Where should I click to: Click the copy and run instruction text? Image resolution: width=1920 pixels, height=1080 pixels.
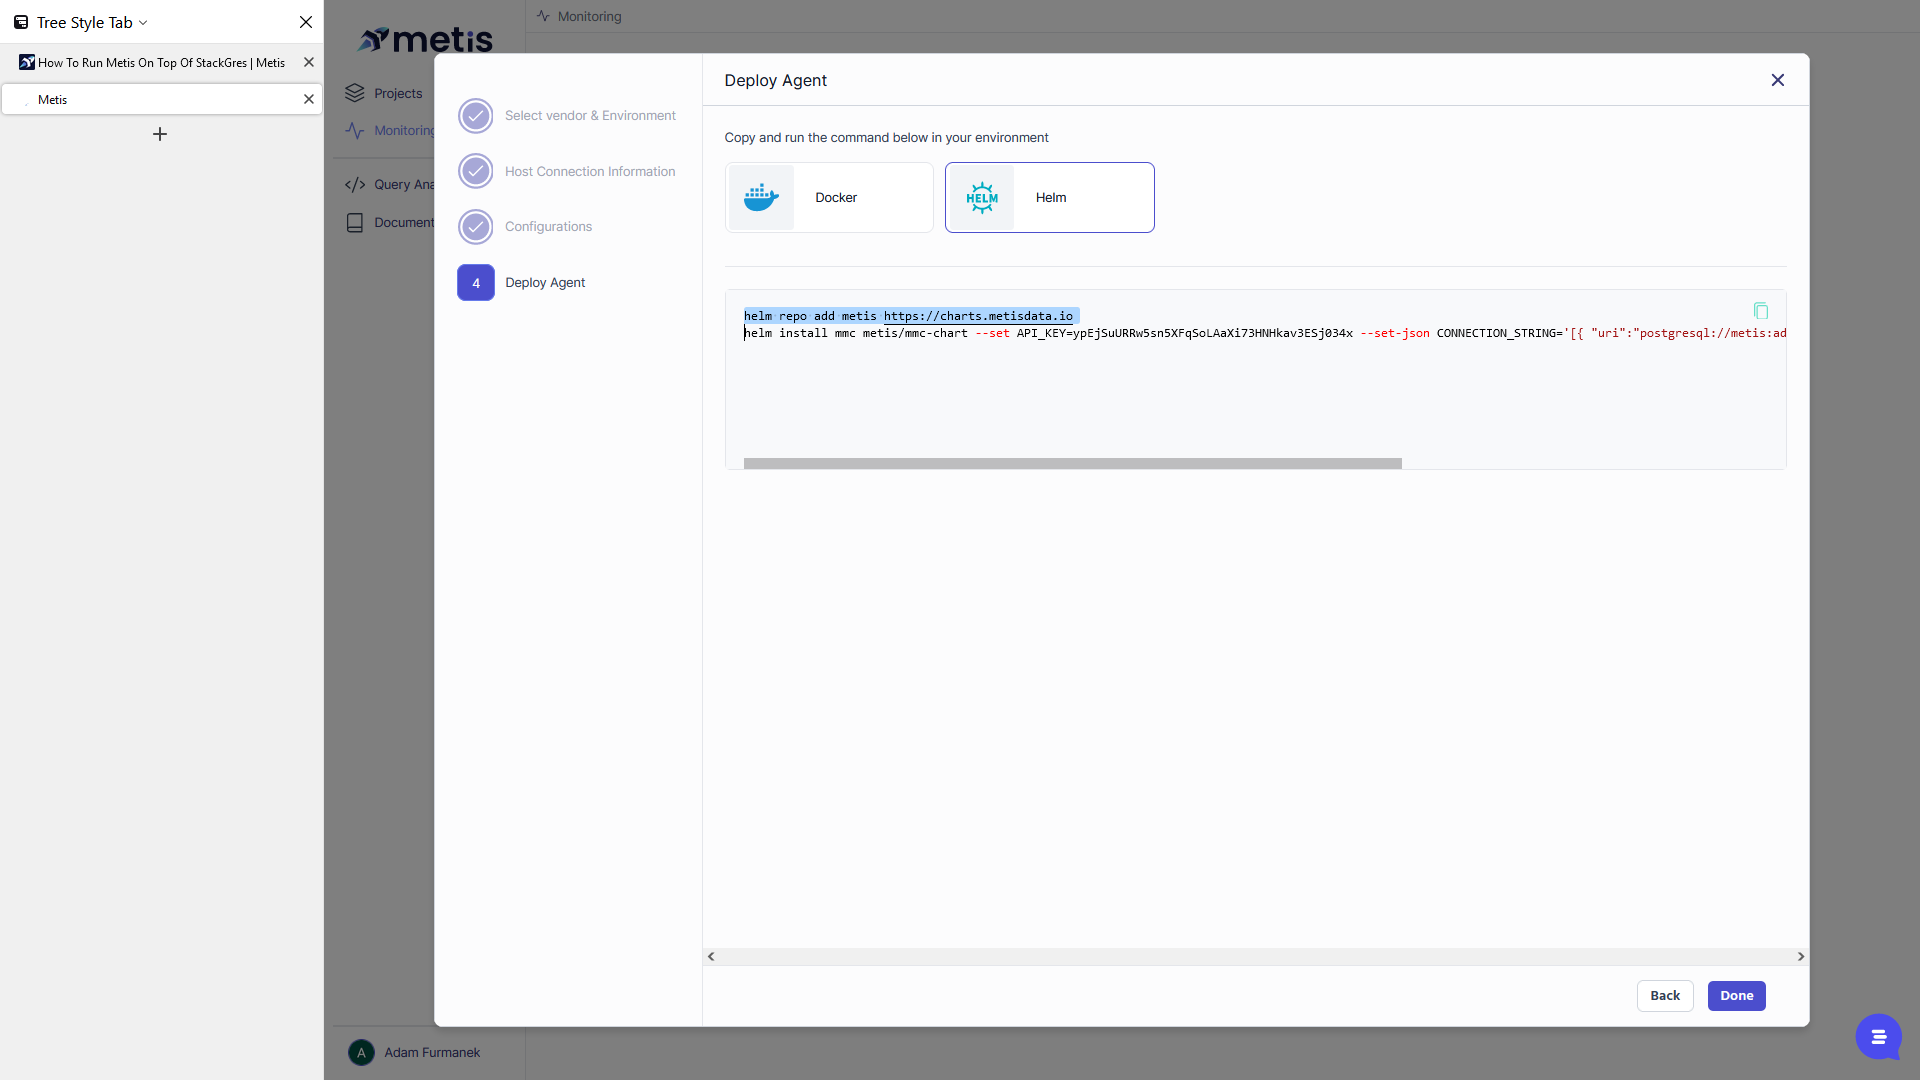[x=886, y=138]
